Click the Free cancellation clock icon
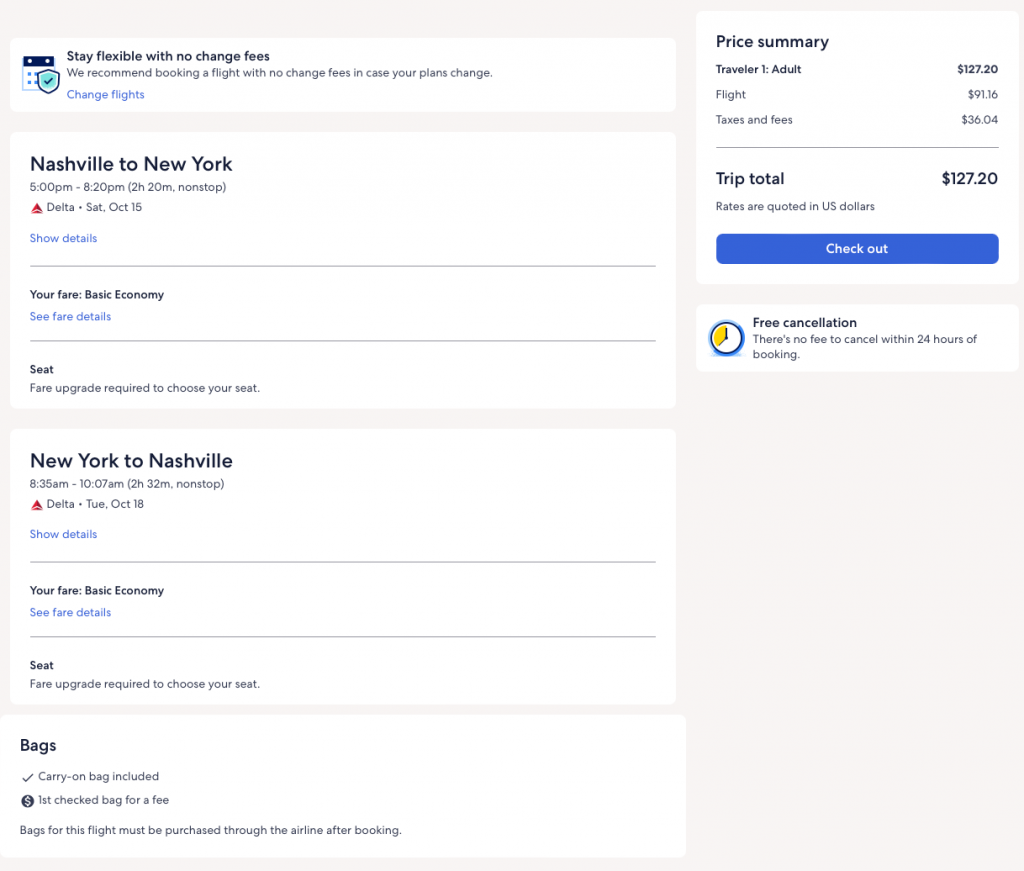This screenshot has width=1024, height=871. pyautogui.click(x=726, y=339)
